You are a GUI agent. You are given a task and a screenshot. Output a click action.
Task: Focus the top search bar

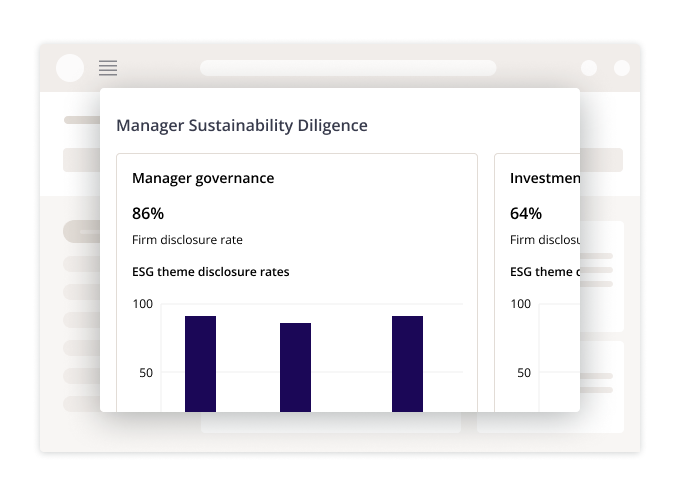click(x=348, y=68)
